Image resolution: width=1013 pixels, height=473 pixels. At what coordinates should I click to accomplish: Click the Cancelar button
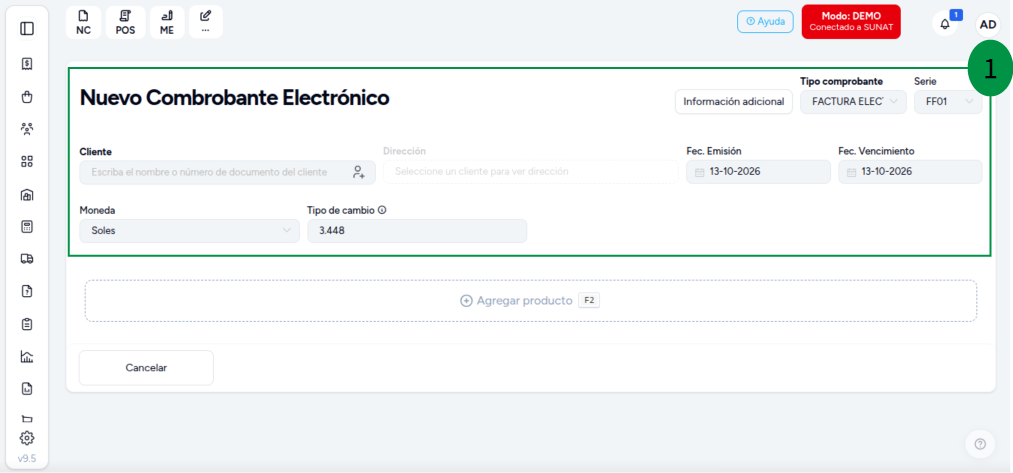(x=146, y=368)
